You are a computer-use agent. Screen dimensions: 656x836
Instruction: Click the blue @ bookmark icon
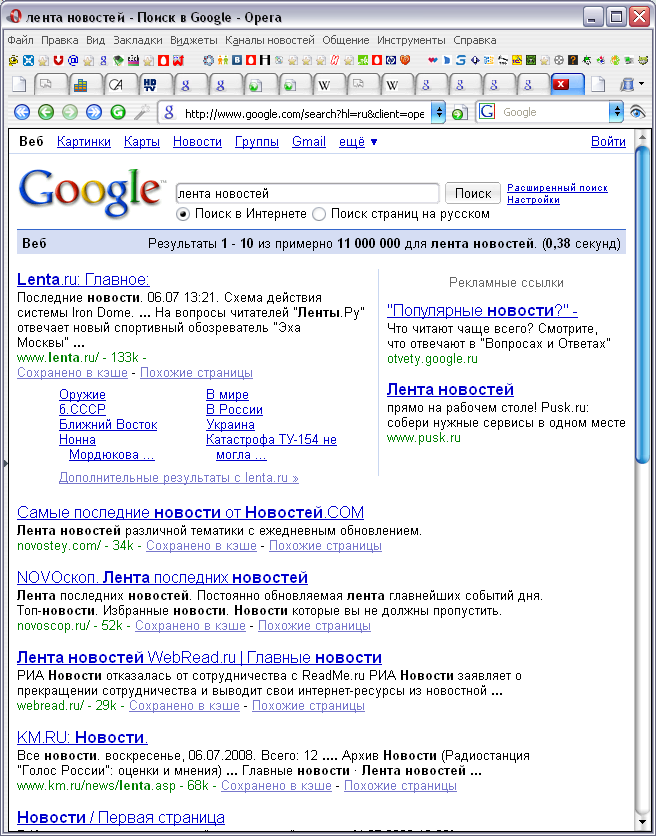[73, 60]
